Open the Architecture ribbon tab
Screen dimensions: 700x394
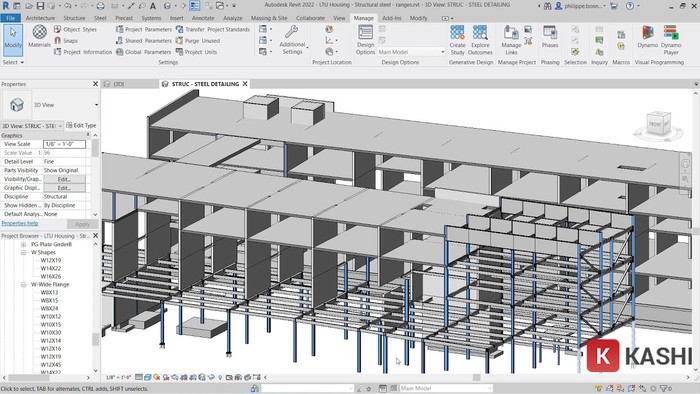40,18
